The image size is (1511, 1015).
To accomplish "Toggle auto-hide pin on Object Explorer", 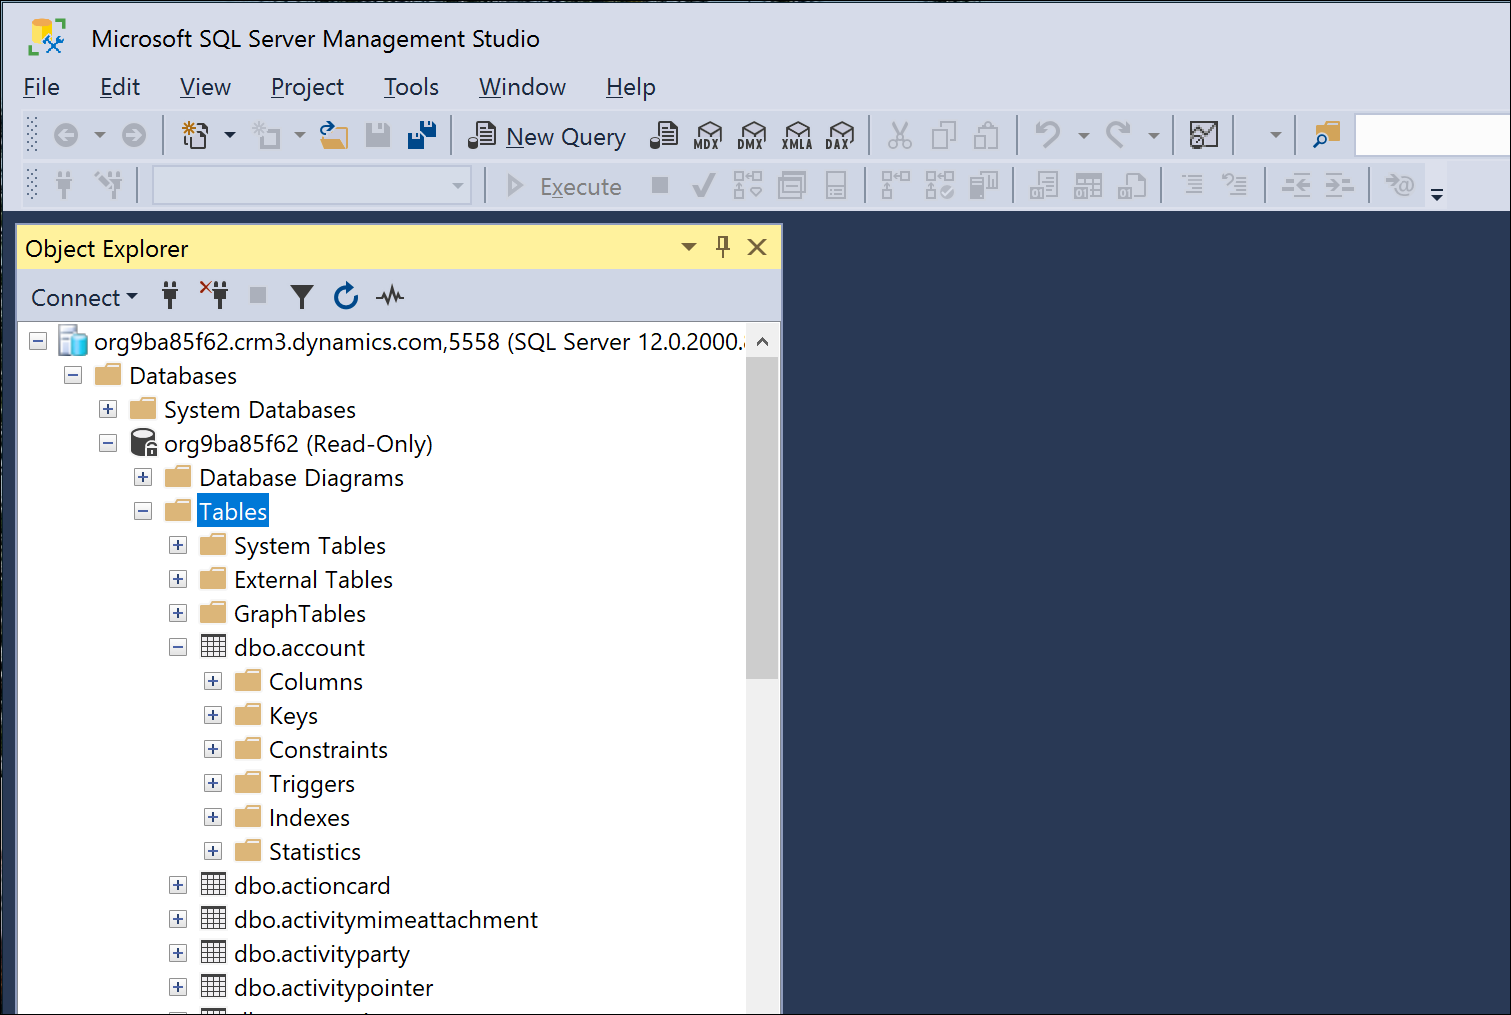I will pos(723,247).
